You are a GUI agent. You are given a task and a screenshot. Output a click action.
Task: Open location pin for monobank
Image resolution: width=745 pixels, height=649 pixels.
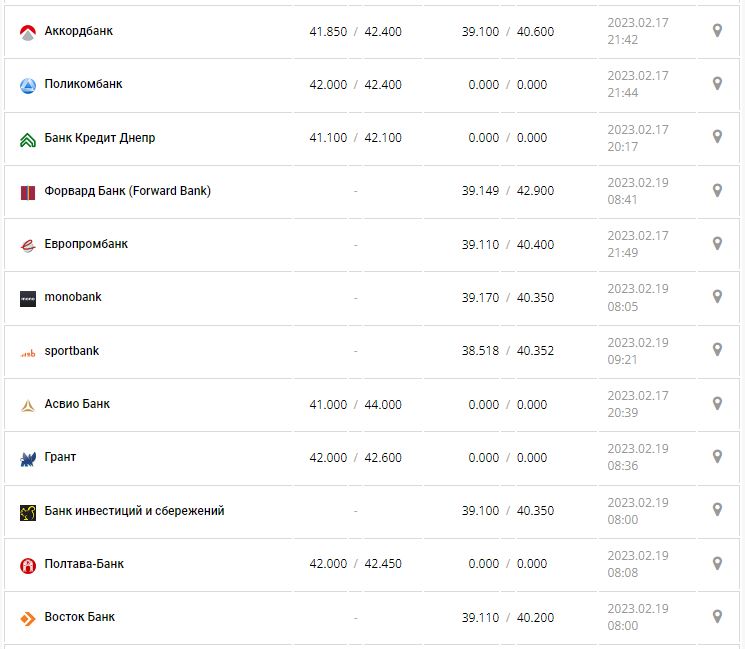[717, 297]
